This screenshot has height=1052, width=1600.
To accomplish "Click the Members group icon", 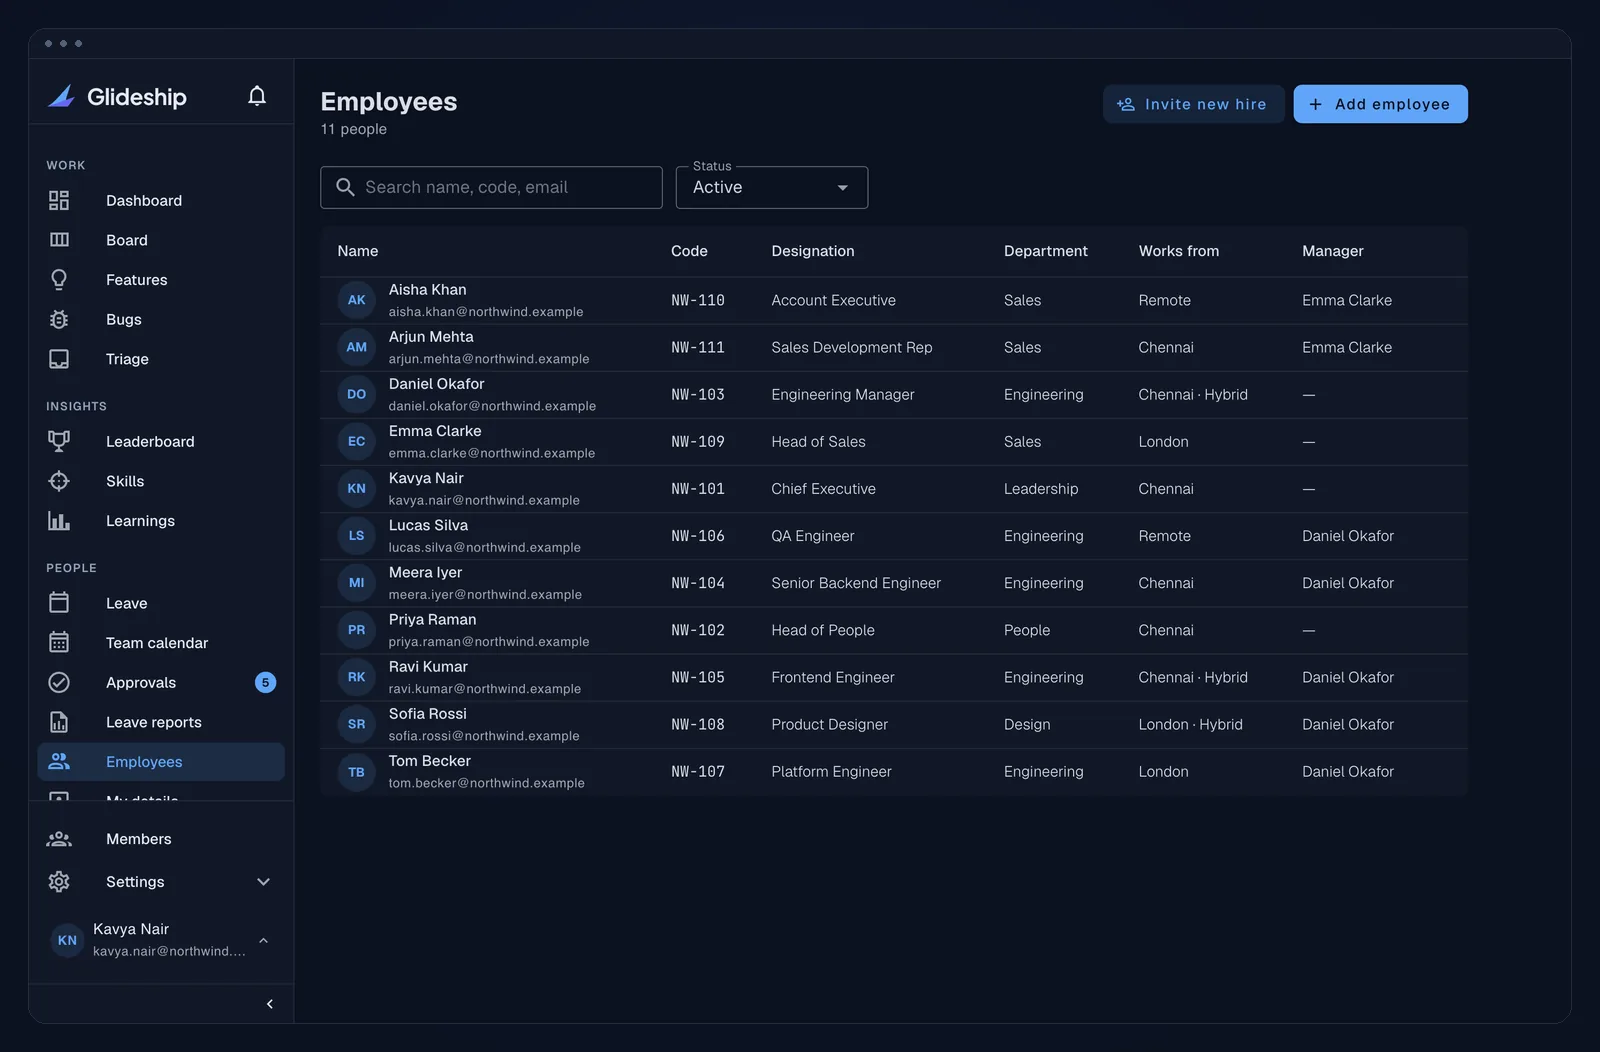I will click(x=59, y=839).
